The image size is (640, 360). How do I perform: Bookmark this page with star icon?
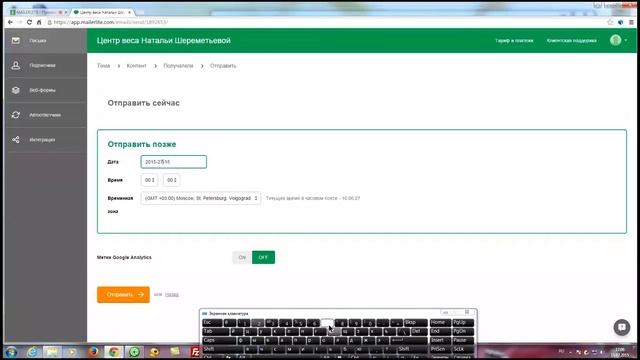point(610,22)
